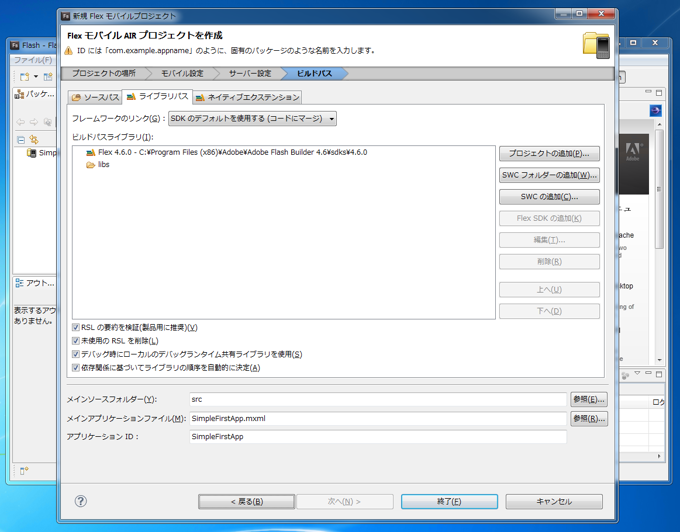This screenshot has height=532, width=680.
Task: Click the new project icon in background toolbar
Action: [24, 77]
